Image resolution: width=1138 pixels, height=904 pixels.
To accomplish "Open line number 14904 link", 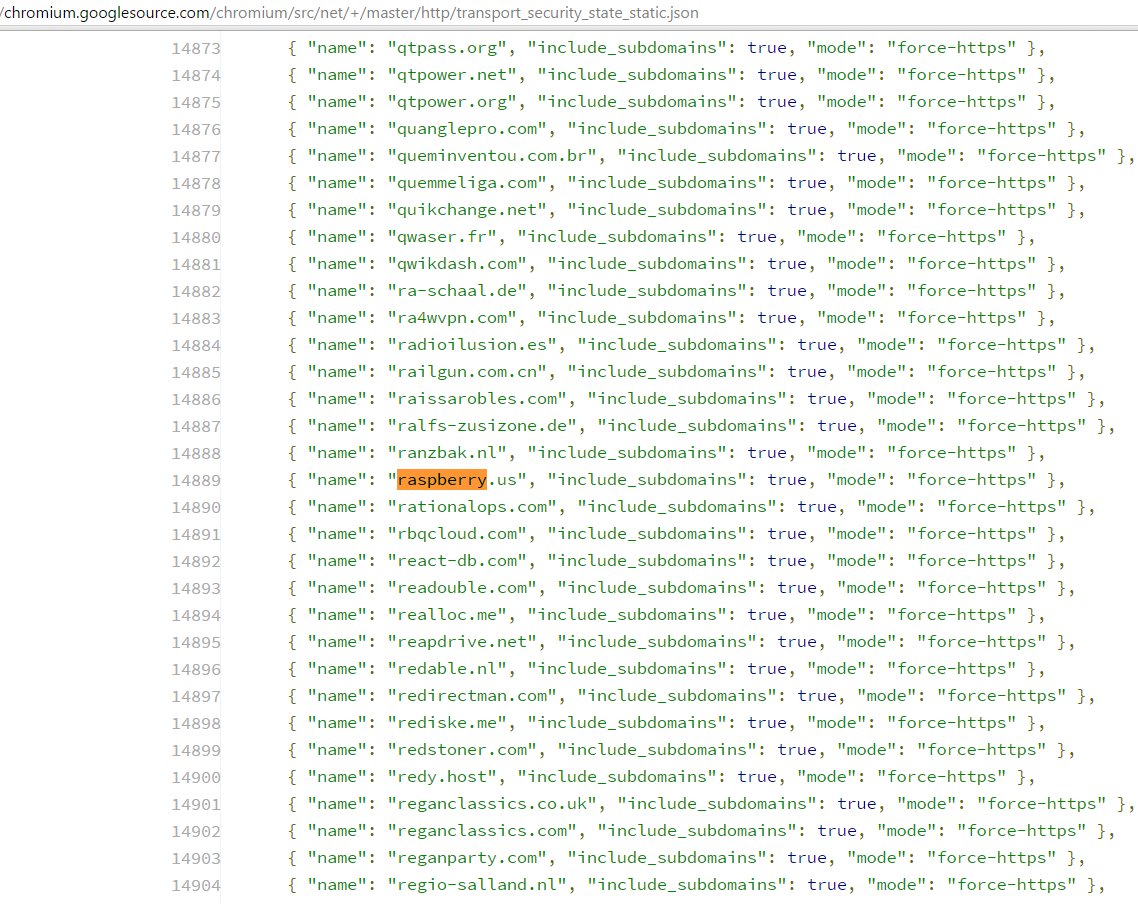I will 196,885.
